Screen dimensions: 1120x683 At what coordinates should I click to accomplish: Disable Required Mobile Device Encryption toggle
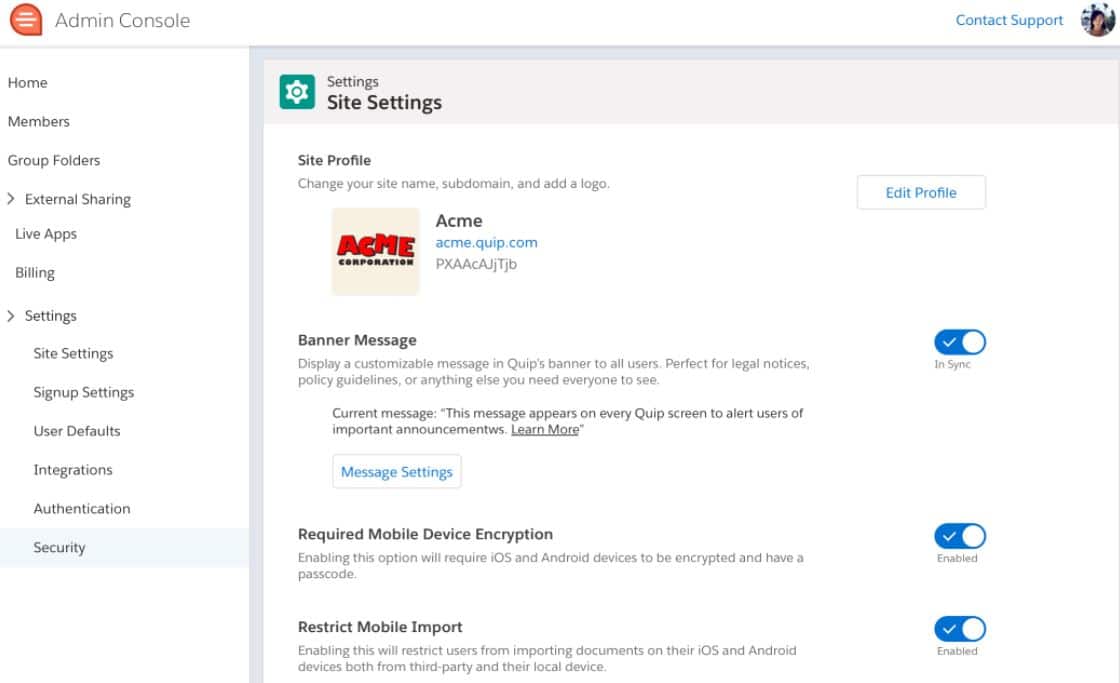coord(959,536)
